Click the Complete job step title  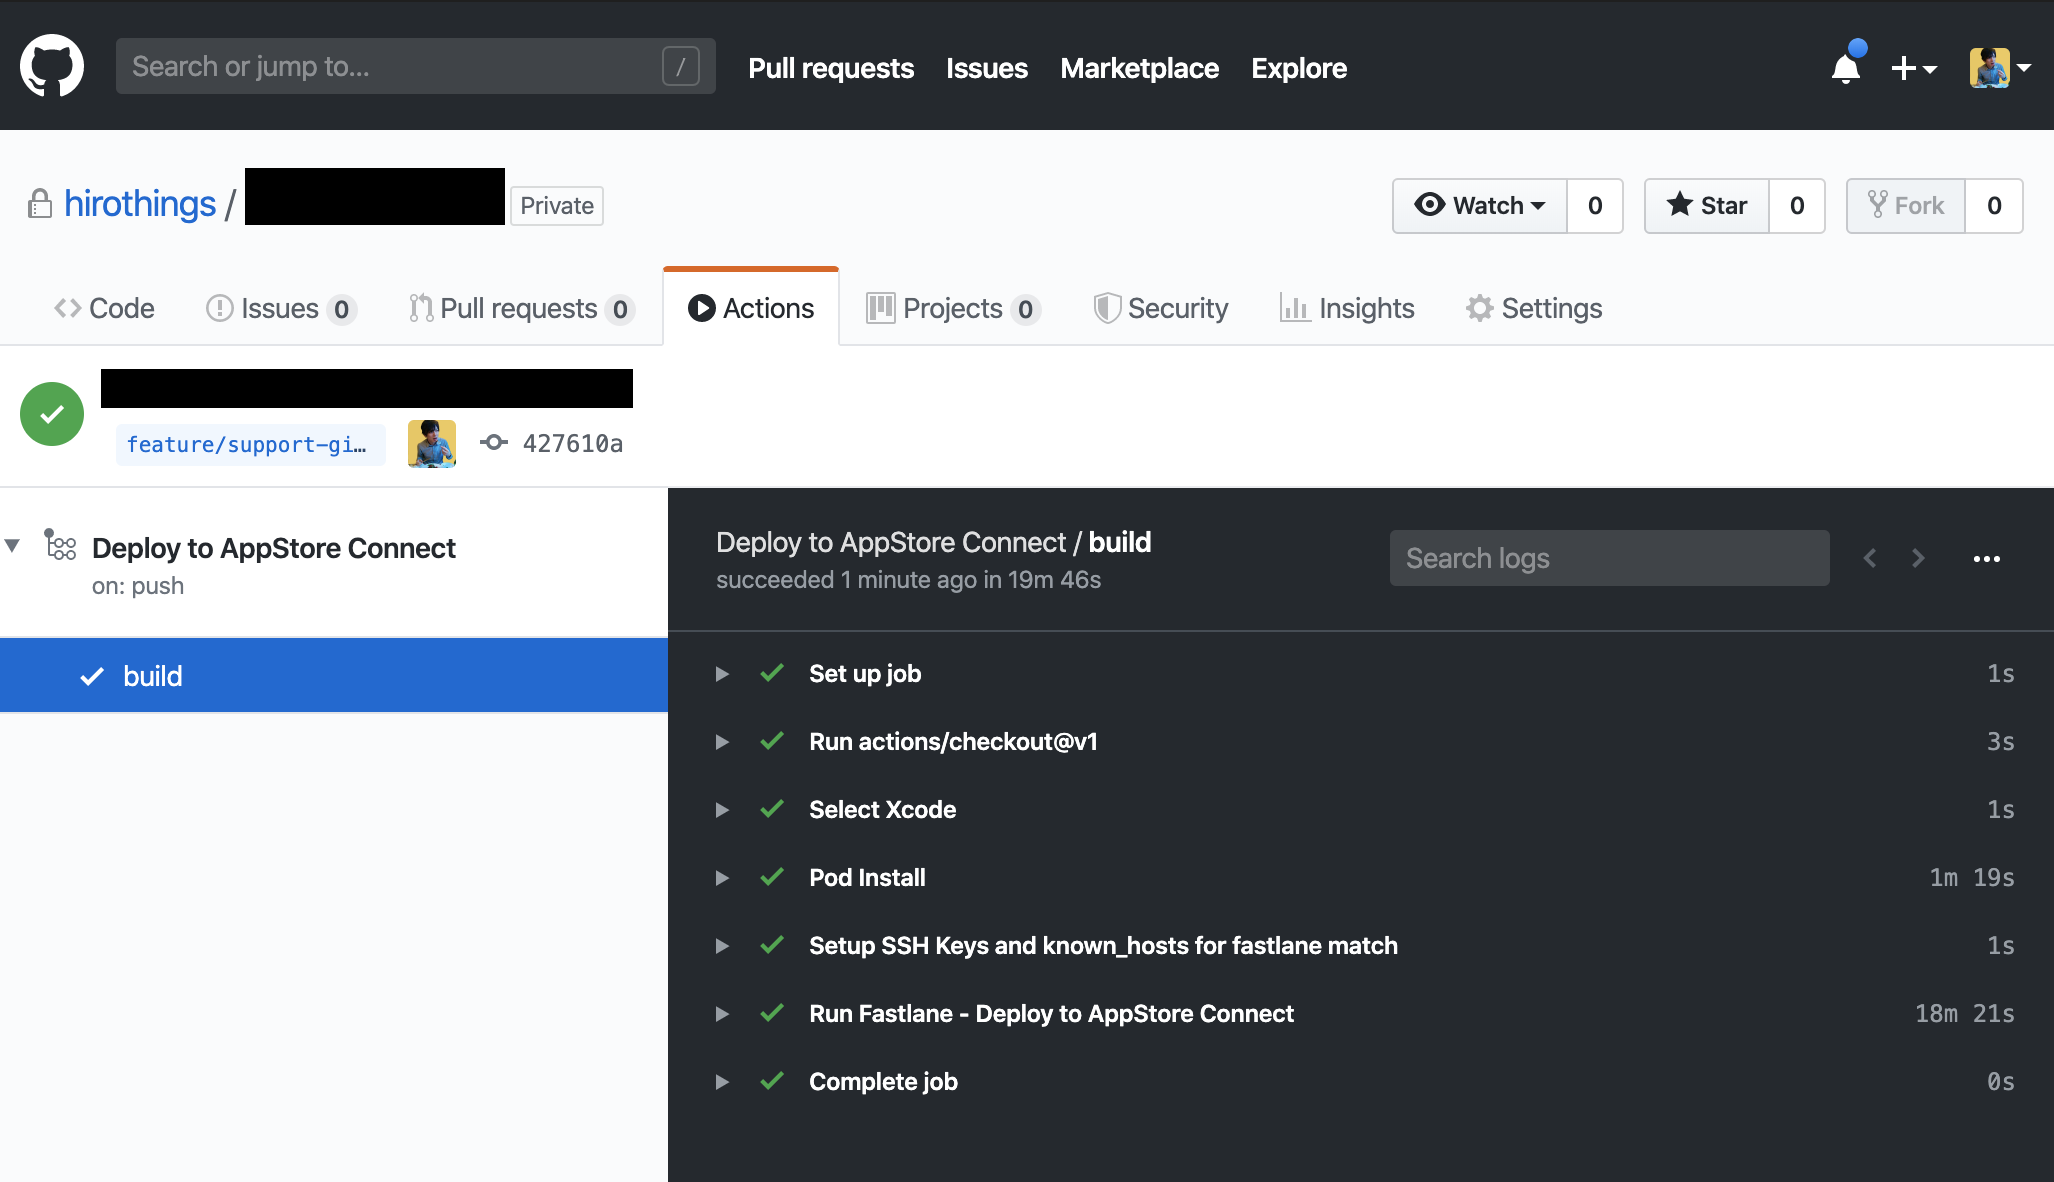click(883, 1082)
